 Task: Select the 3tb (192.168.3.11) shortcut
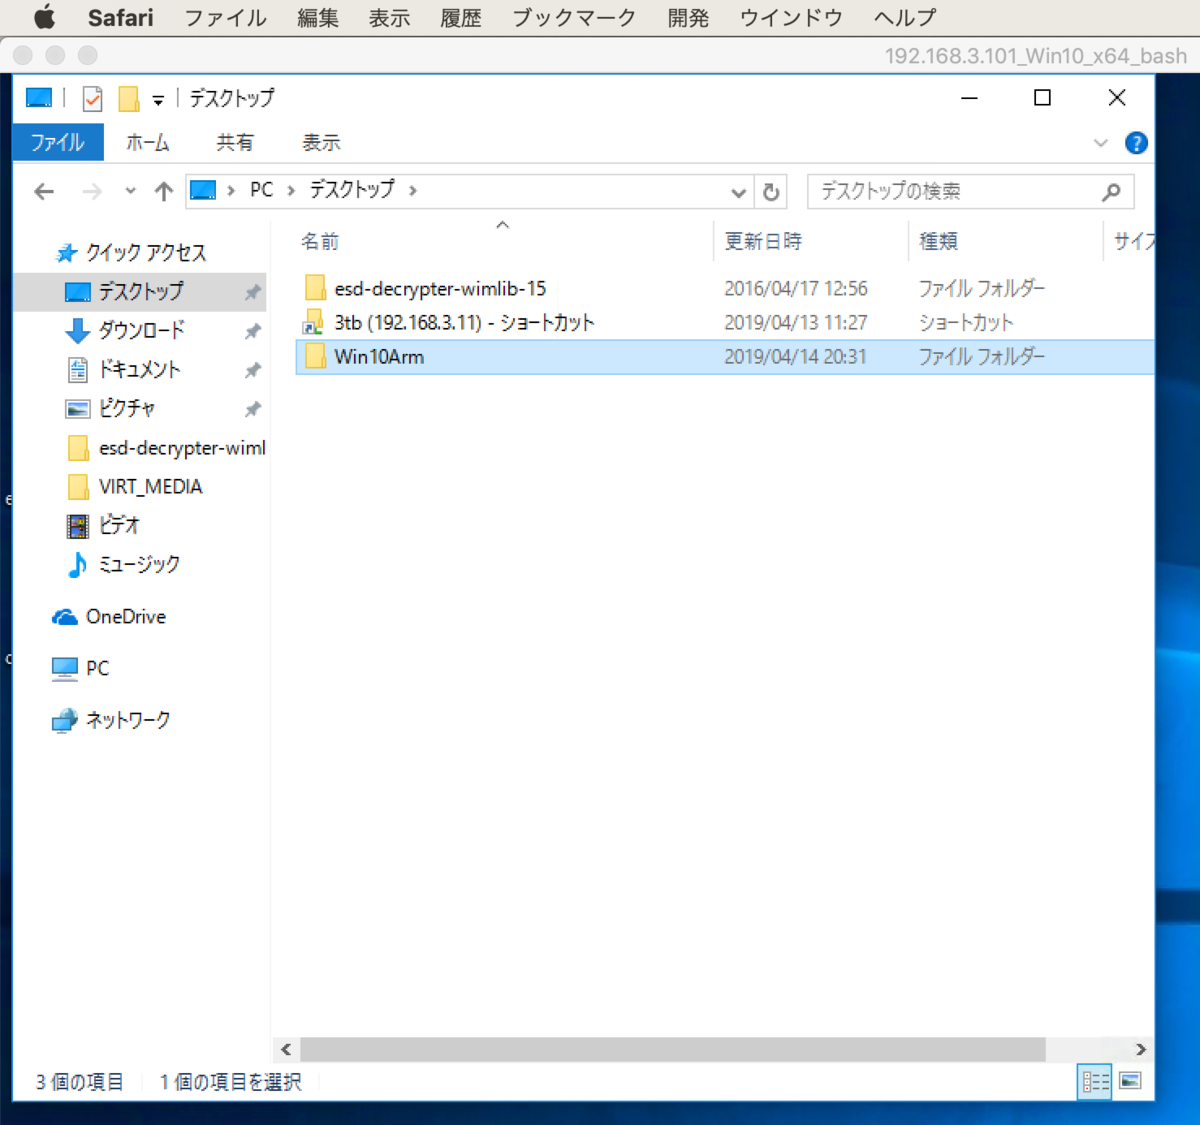[x=464, y=323]
